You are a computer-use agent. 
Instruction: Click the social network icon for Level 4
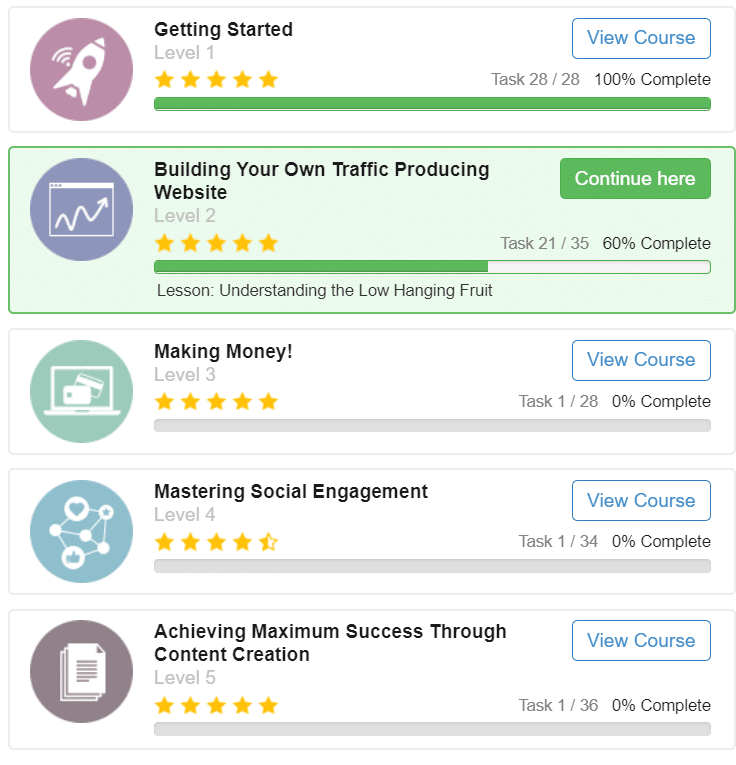81,531
